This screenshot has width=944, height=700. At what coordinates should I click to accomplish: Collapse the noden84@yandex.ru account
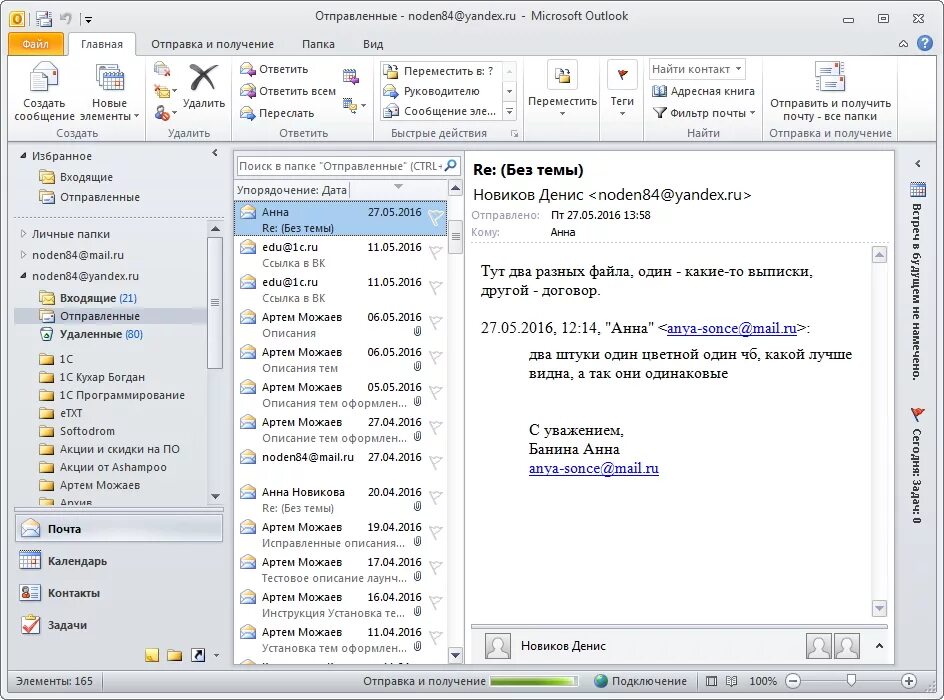[x=23, y=276]
